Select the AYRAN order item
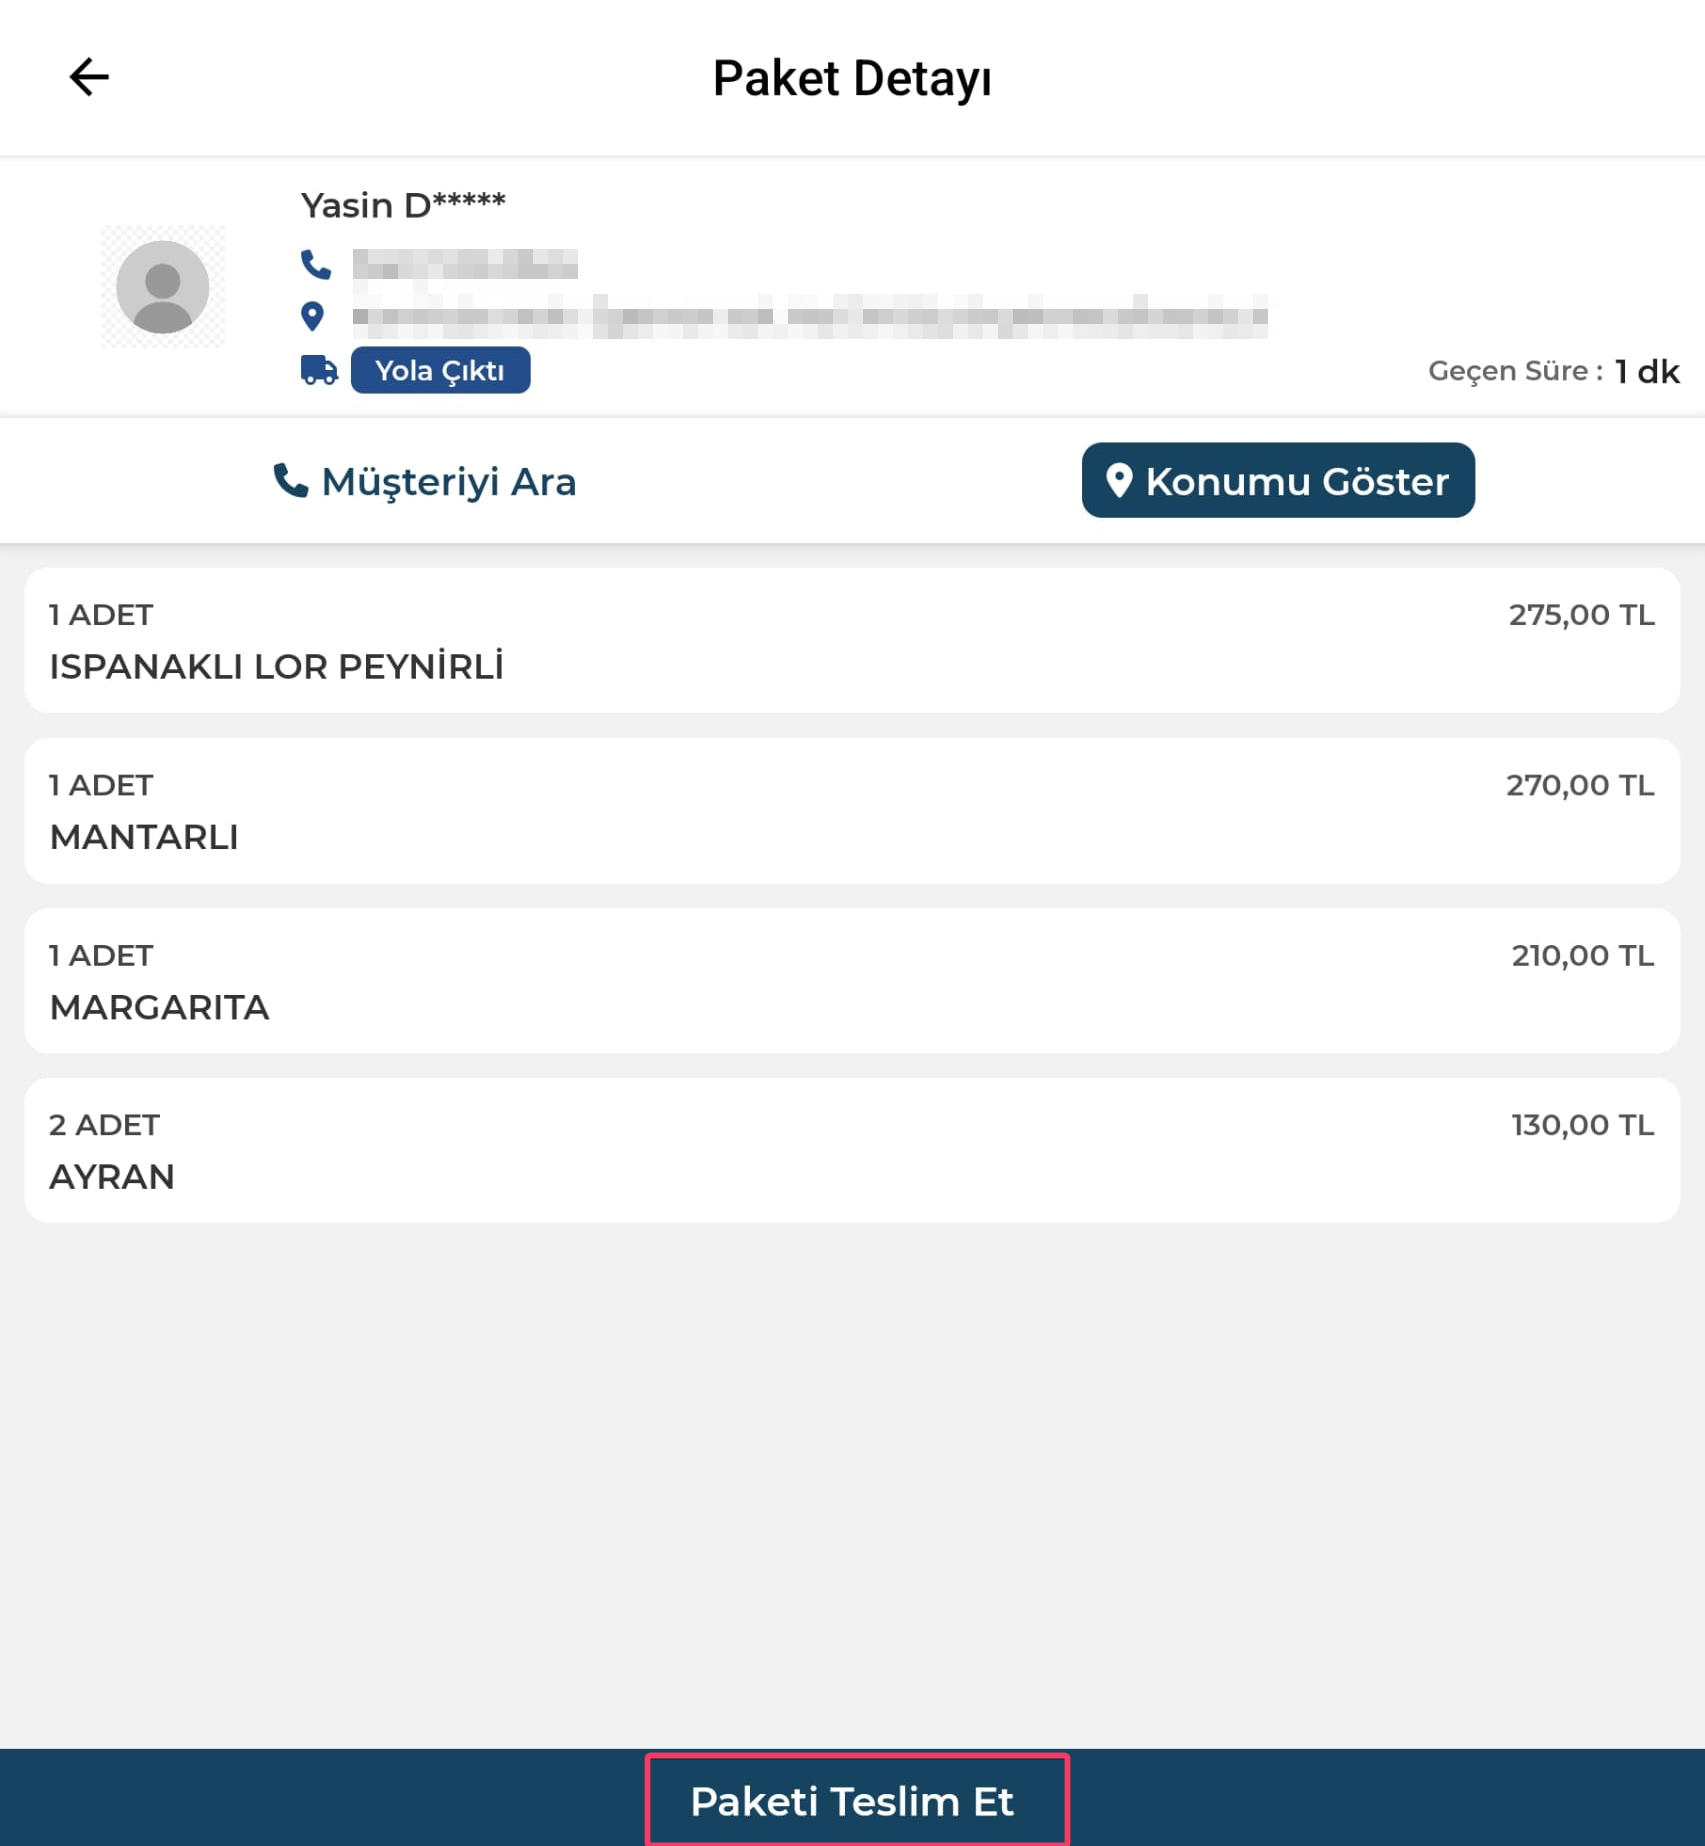1705x1846 pixels. pyautogui.click(x=852, y=1150)
